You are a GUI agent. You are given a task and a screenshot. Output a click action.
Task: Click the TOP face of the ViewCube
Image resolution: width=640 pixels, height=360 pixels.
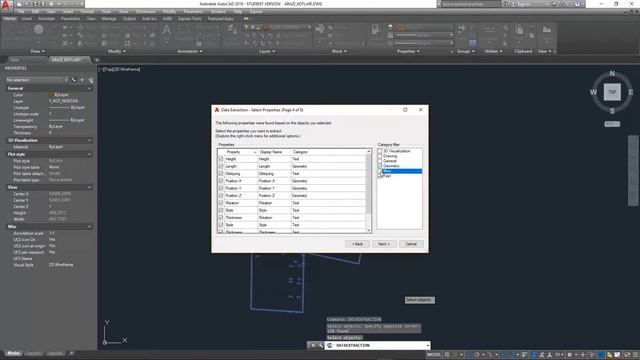coord(612,92)
